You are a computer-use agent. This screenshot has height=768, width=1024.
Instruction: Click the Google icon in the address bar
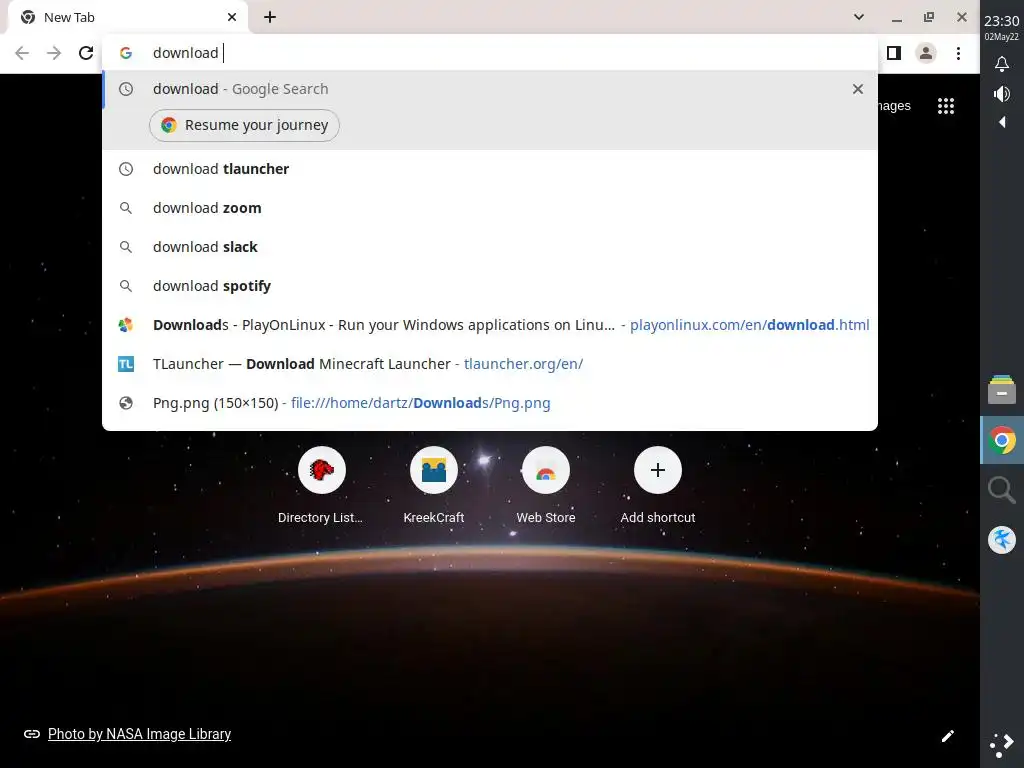(126, 53)
